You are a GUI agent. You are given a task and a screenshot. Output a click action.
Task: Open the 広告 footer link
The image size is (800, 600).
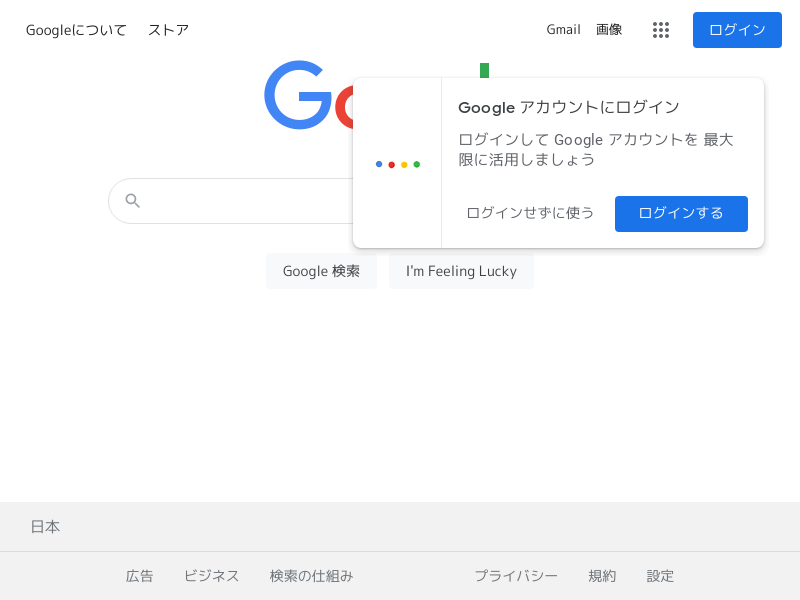coord(140,576)
